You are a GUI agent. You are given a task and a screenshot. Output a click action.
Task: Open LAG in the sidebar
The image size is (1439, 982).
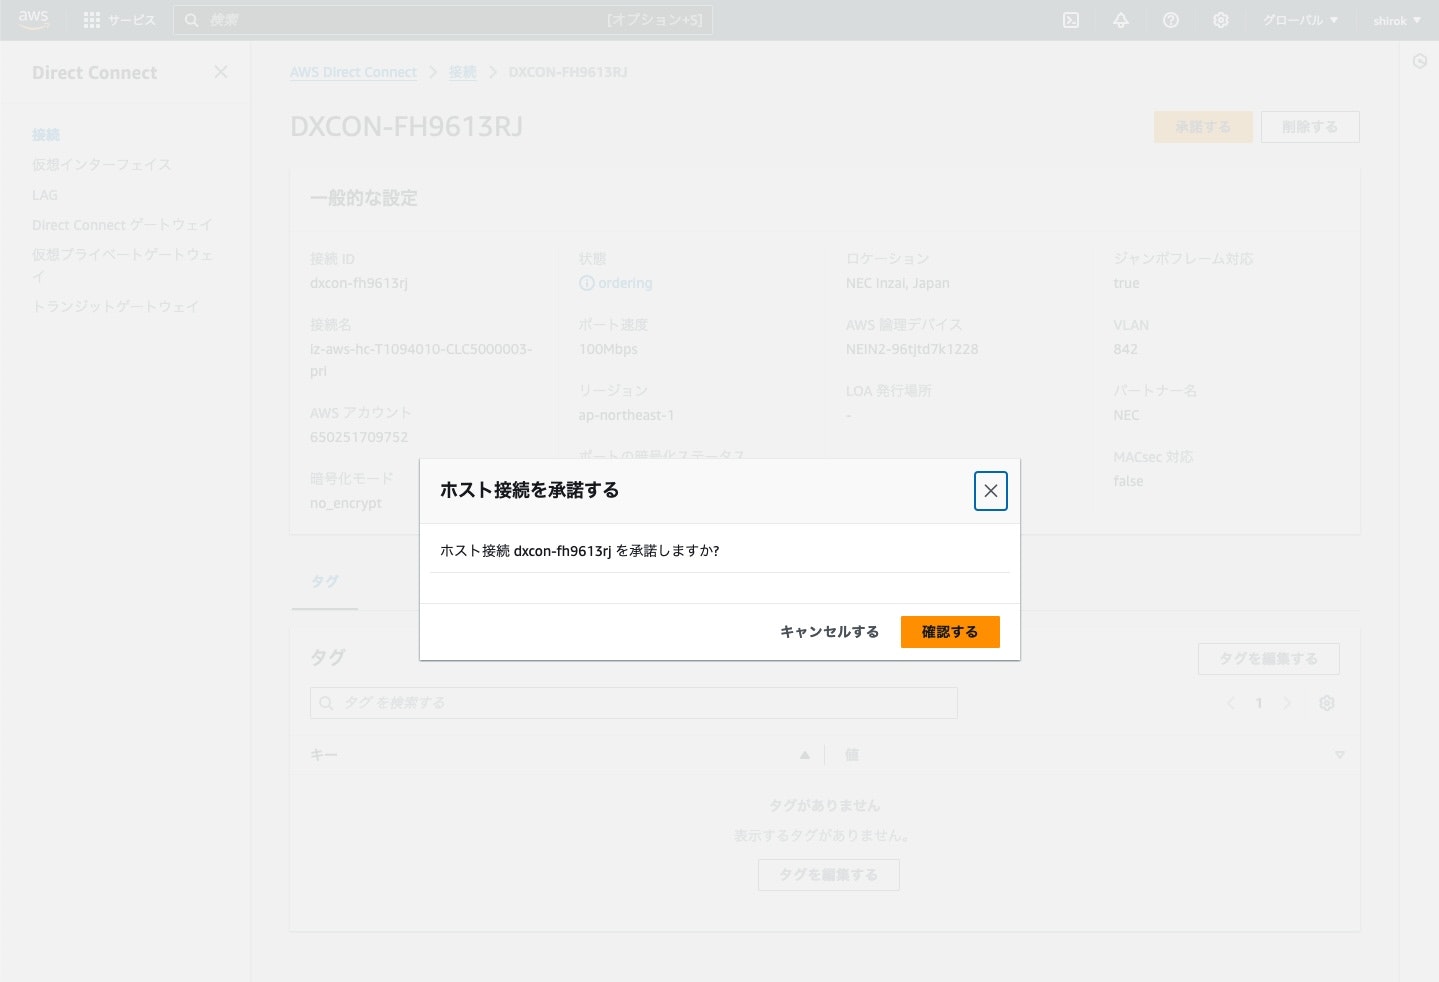[x=45, y=195]
